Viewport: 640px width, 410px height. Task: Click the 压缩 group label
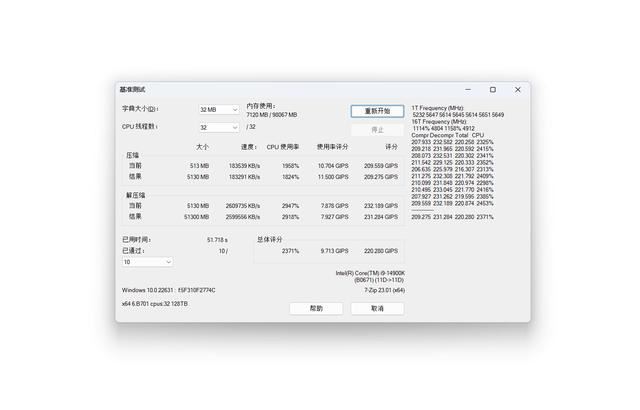coord(133,155)
